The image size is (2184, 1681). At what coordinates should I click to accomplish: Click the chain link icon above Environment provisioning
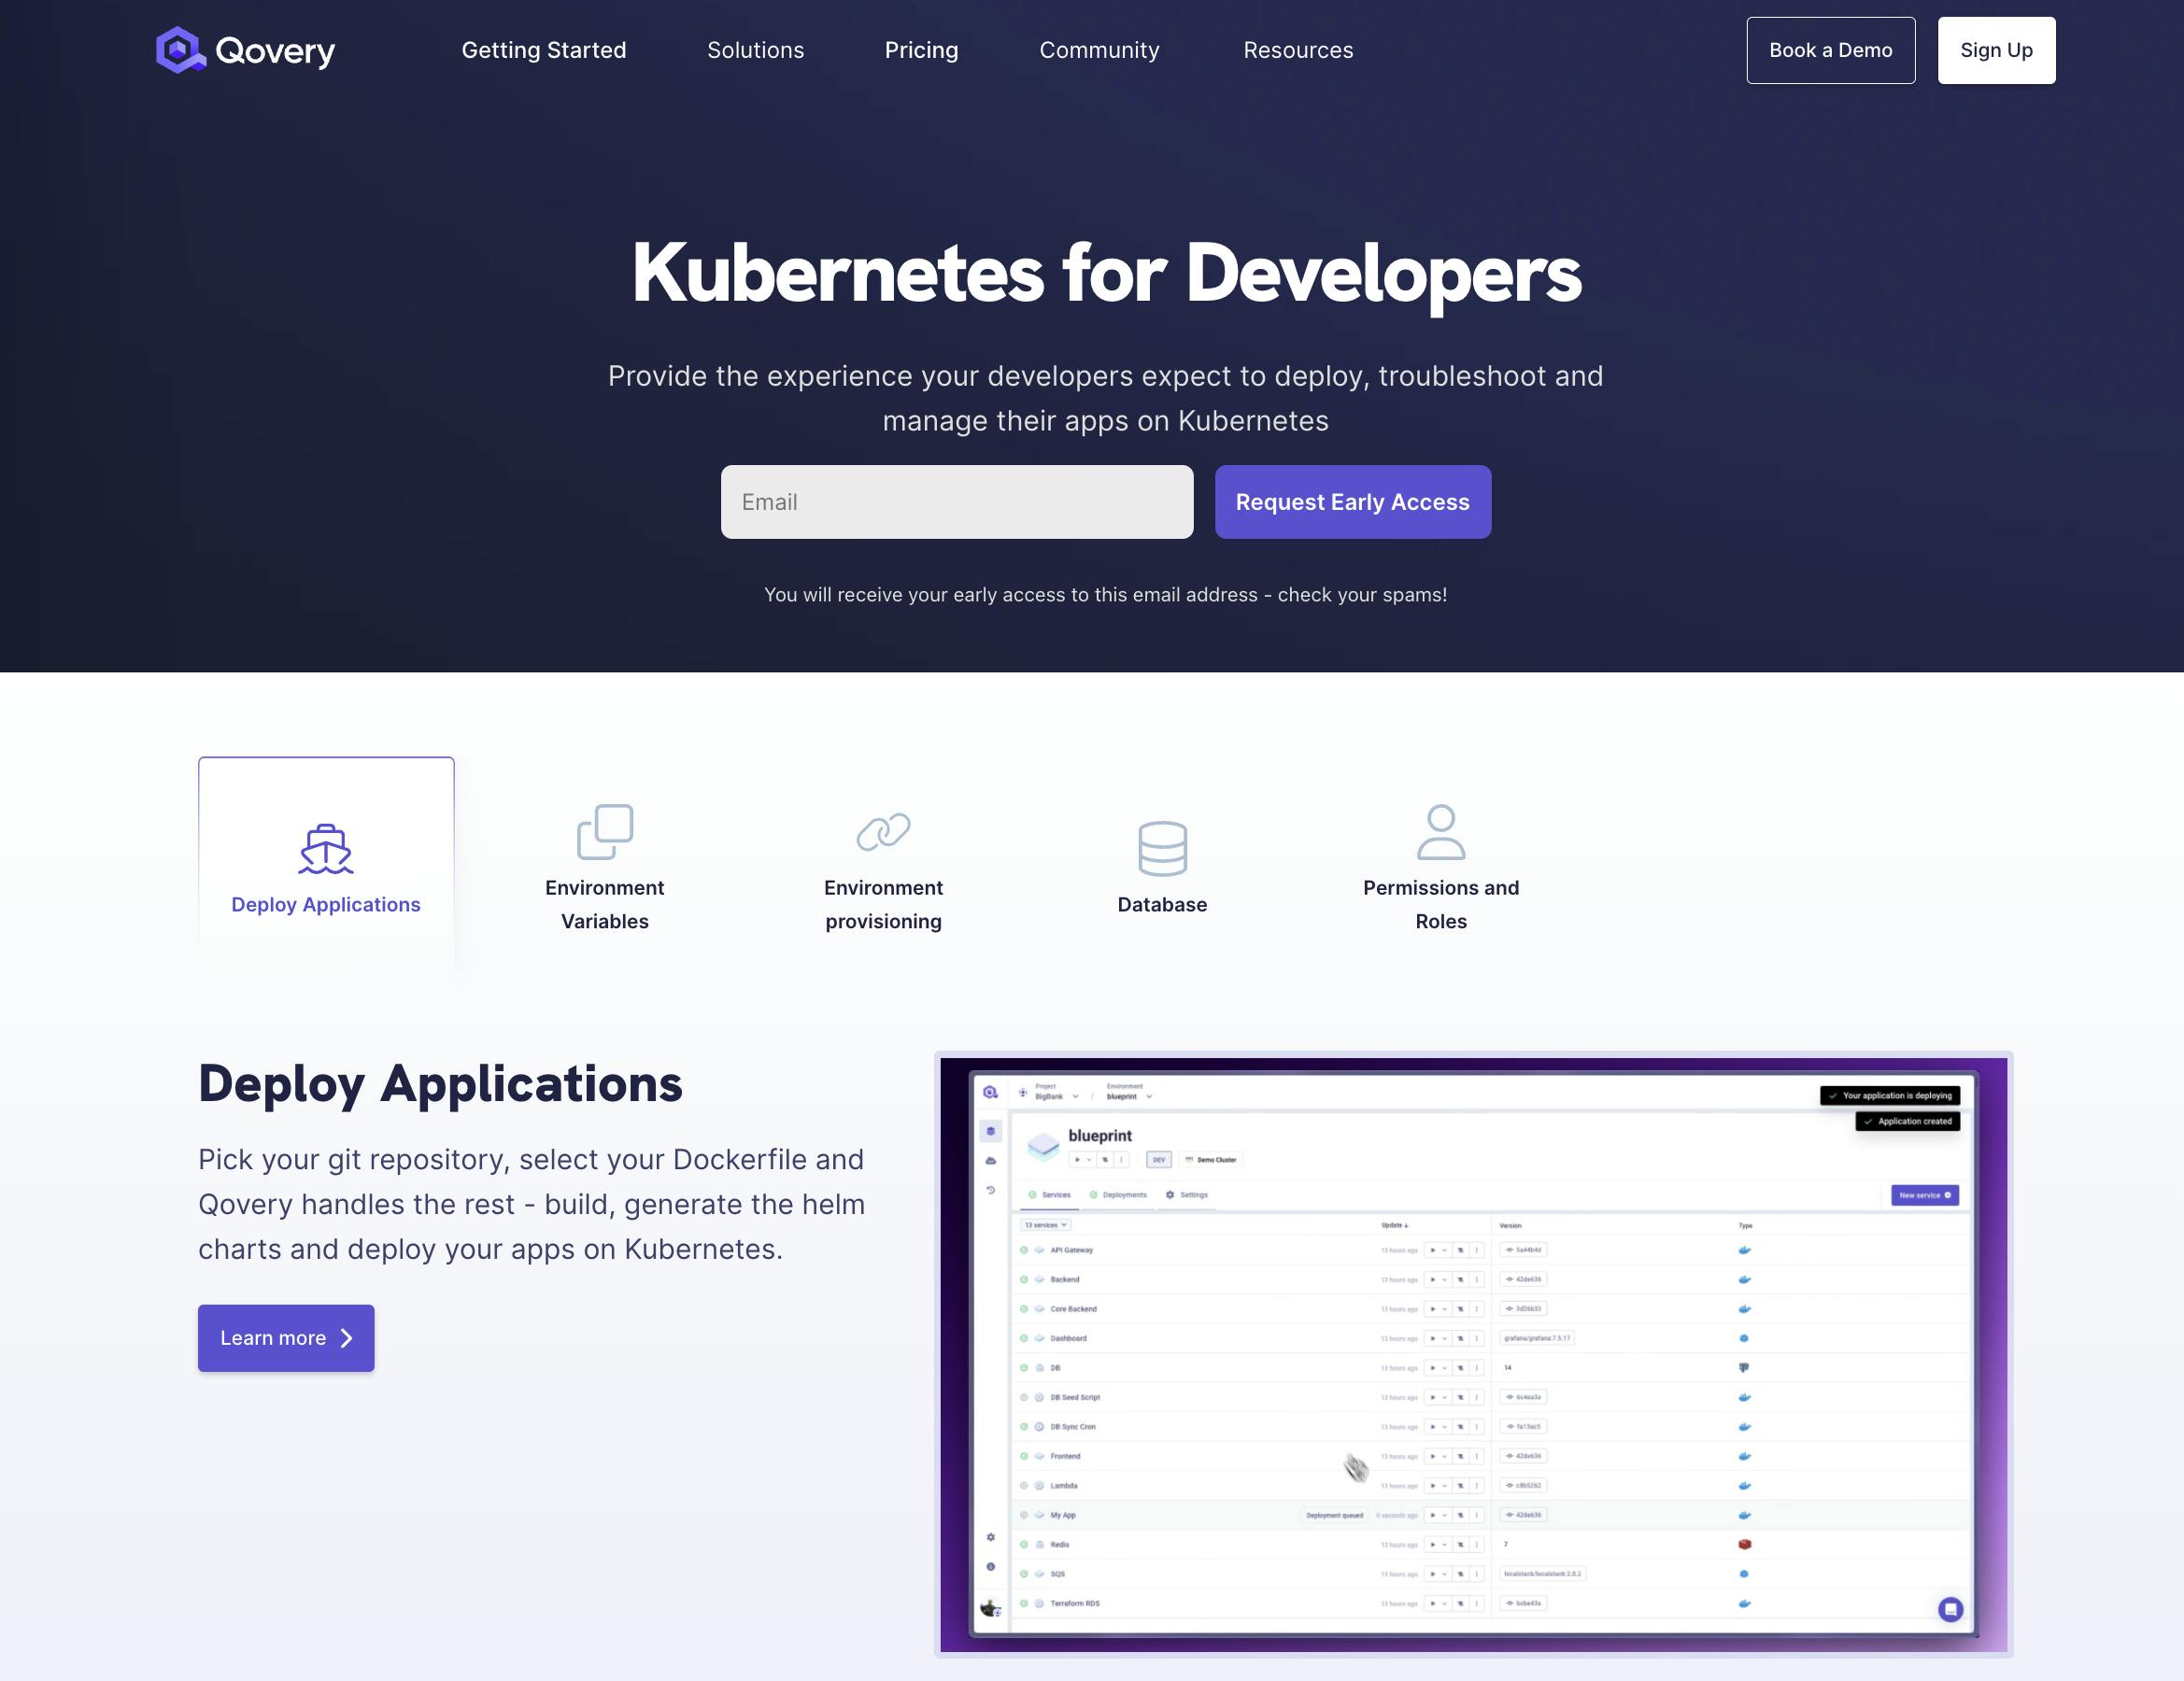(883, 832)
